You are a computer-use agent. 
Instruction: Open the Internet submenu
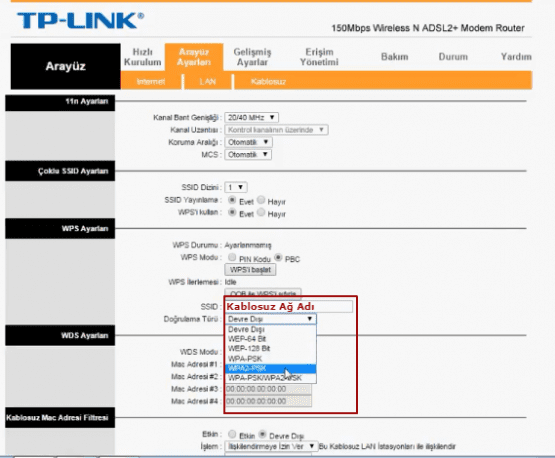(x=151, y=82)
